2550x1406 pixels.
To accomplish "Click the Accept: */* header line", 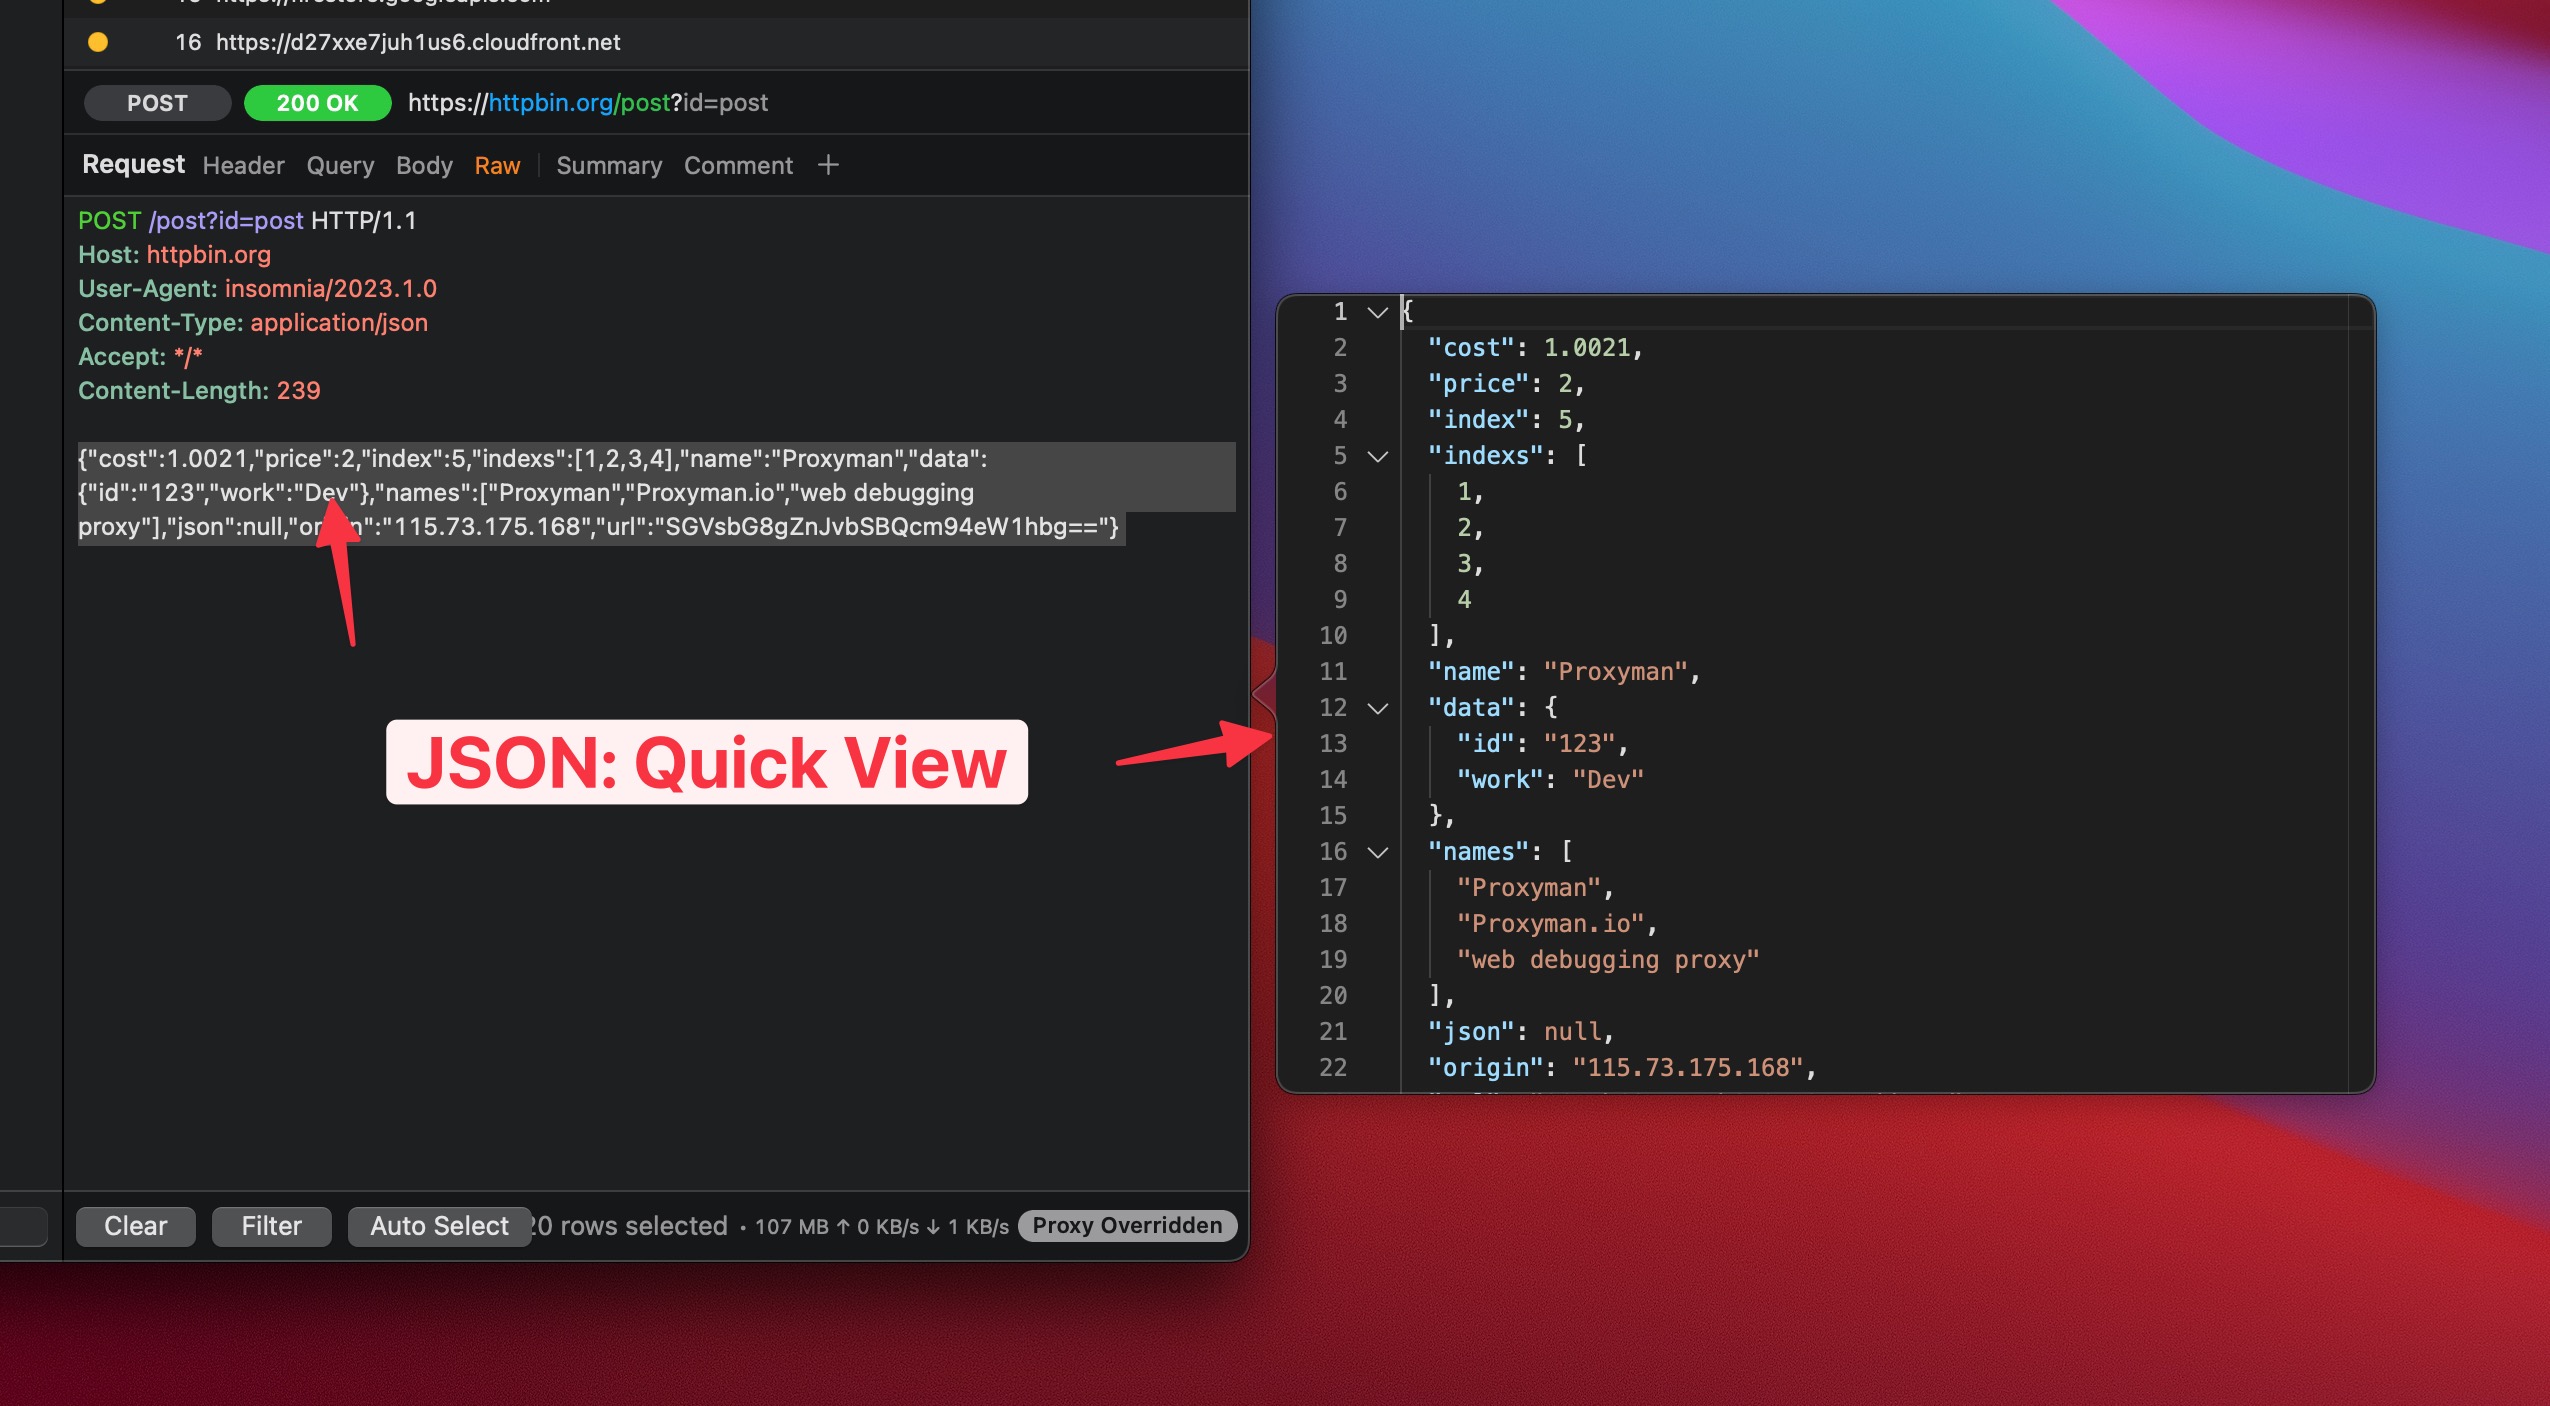I will point(140,357).
